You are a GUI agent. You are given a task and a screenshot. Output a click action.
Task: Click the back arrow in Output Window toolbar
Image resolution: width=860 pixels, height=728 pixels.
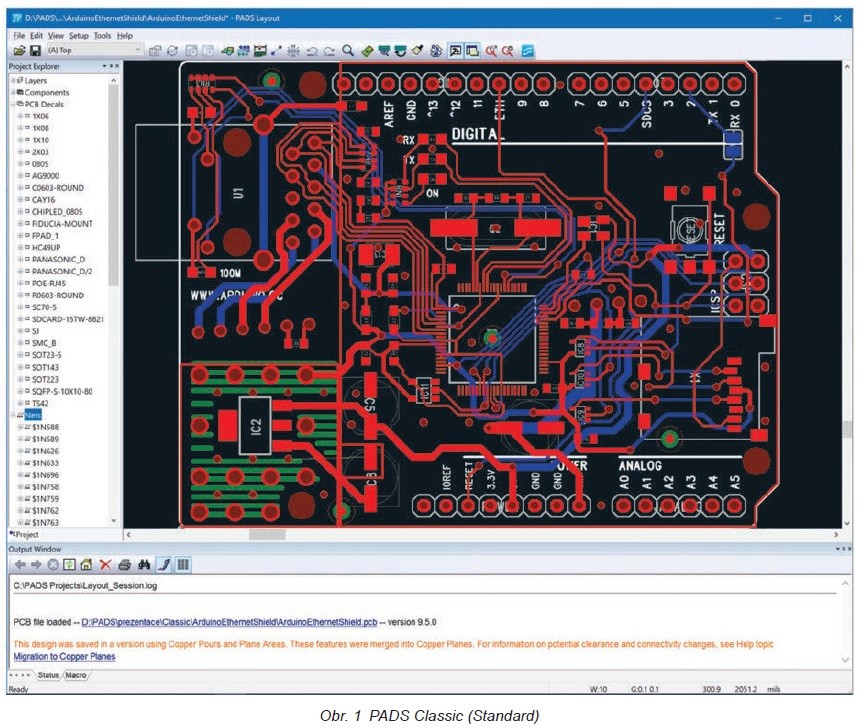pos(19,565)
